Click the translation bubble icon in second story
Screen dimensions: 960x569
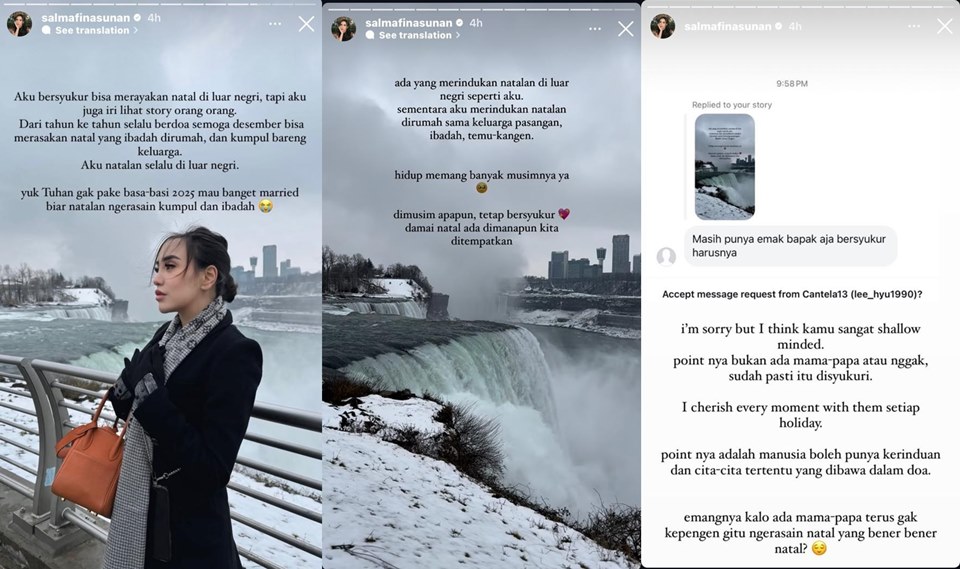point(370,35)
